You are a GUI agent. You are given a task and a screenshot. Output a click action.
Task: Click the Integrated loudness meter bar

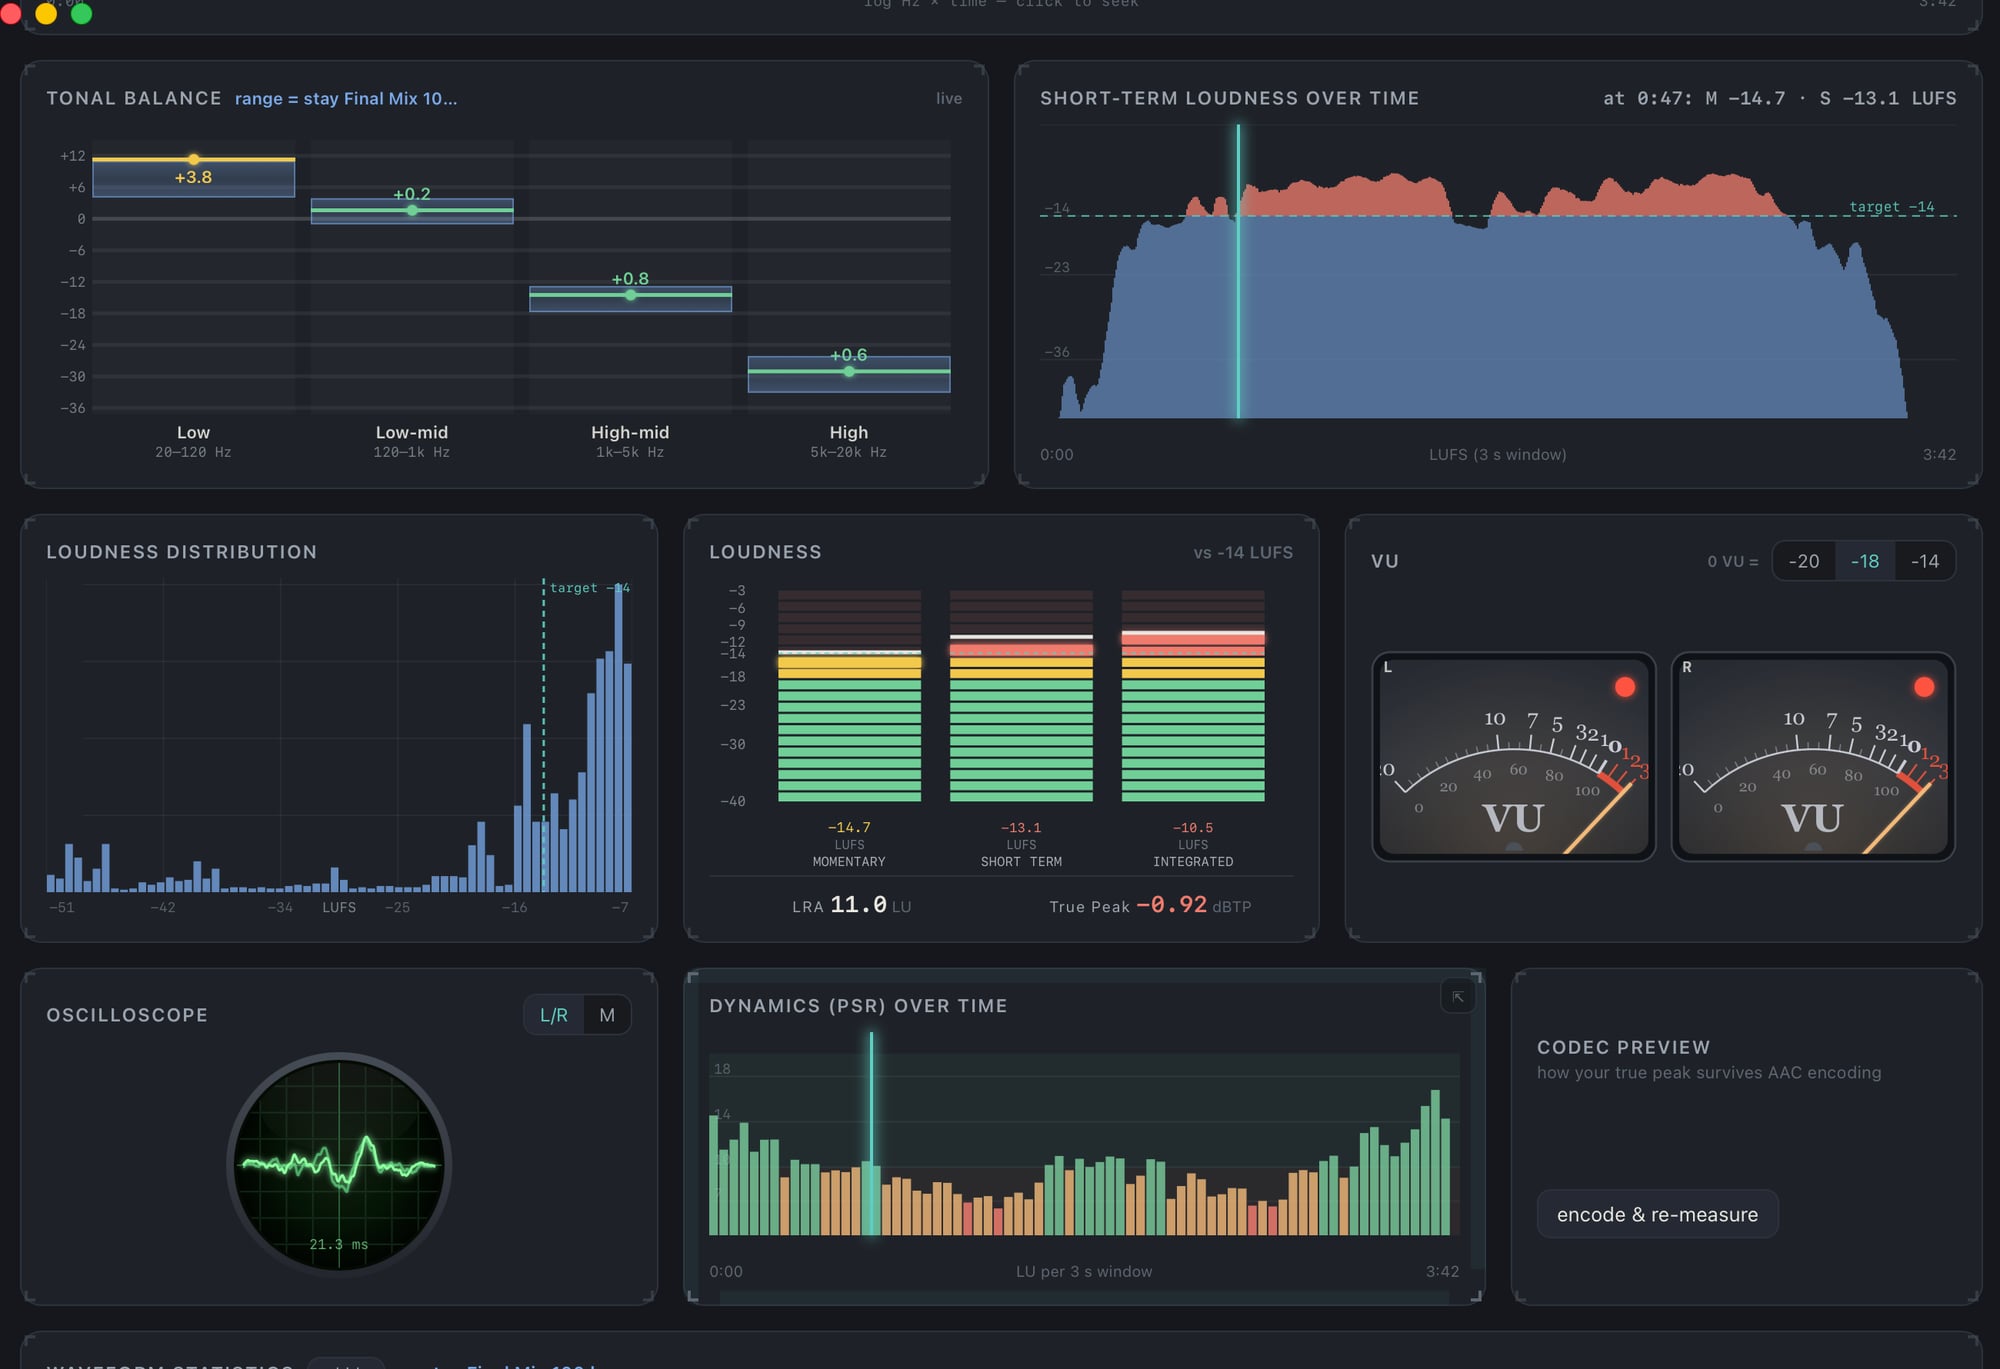[1193, 696]
